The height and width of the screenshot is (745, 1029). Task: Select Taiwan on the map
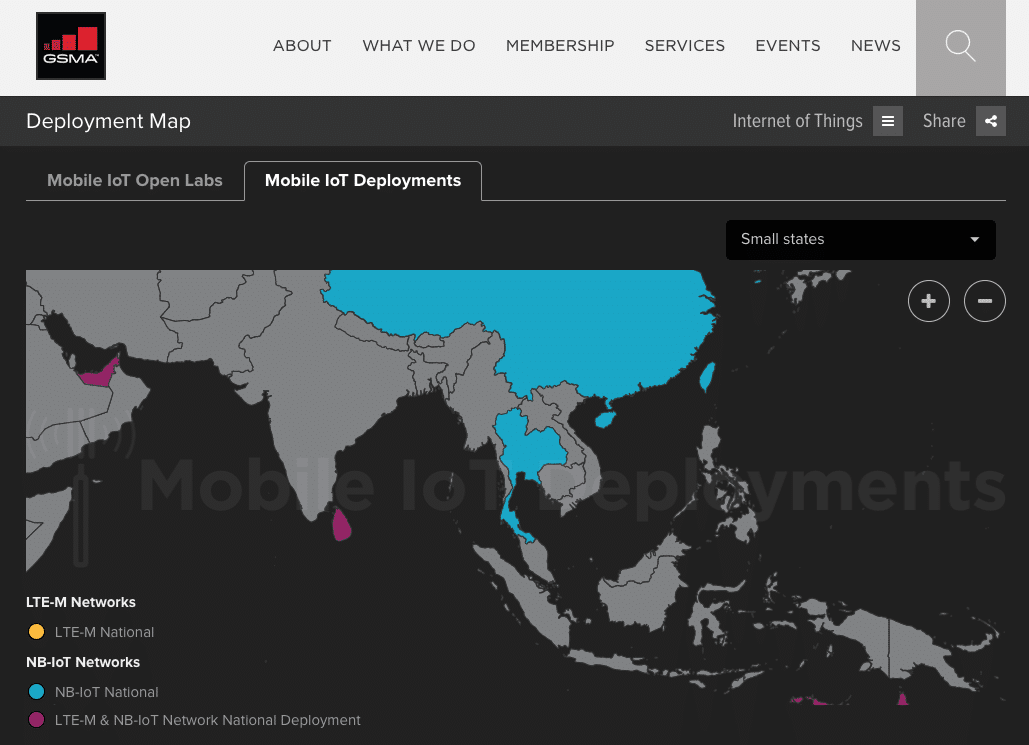click(x=707, y=377)
